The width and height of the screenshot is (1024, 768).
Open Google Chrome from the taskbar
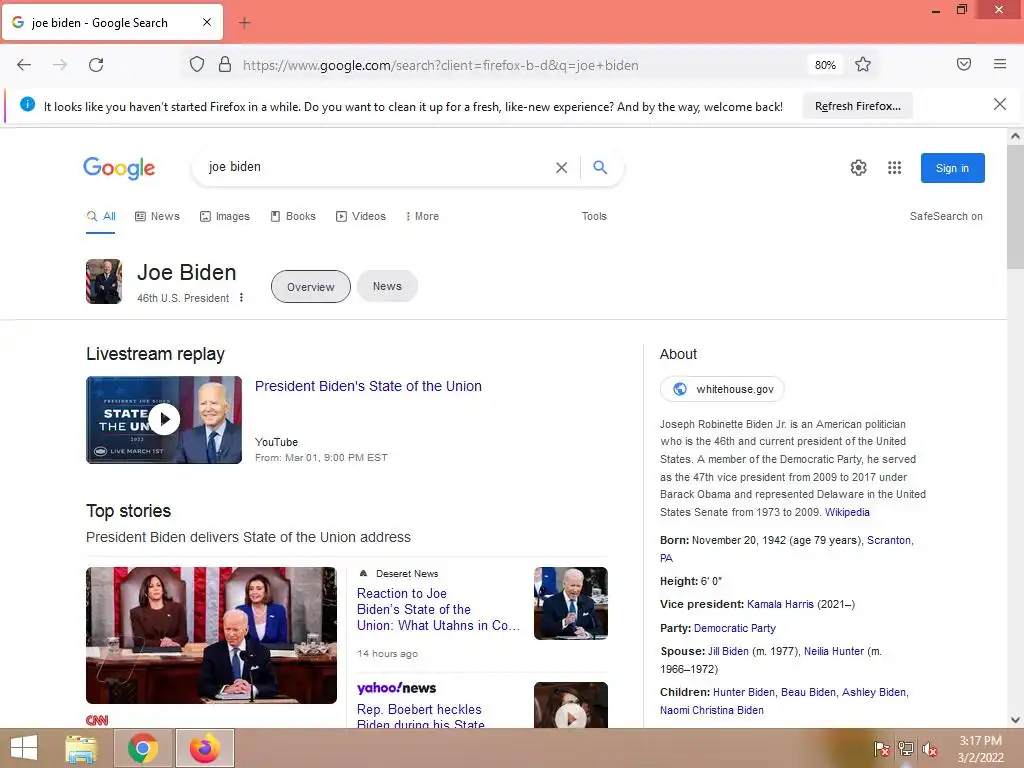click(x=142, y=748)
